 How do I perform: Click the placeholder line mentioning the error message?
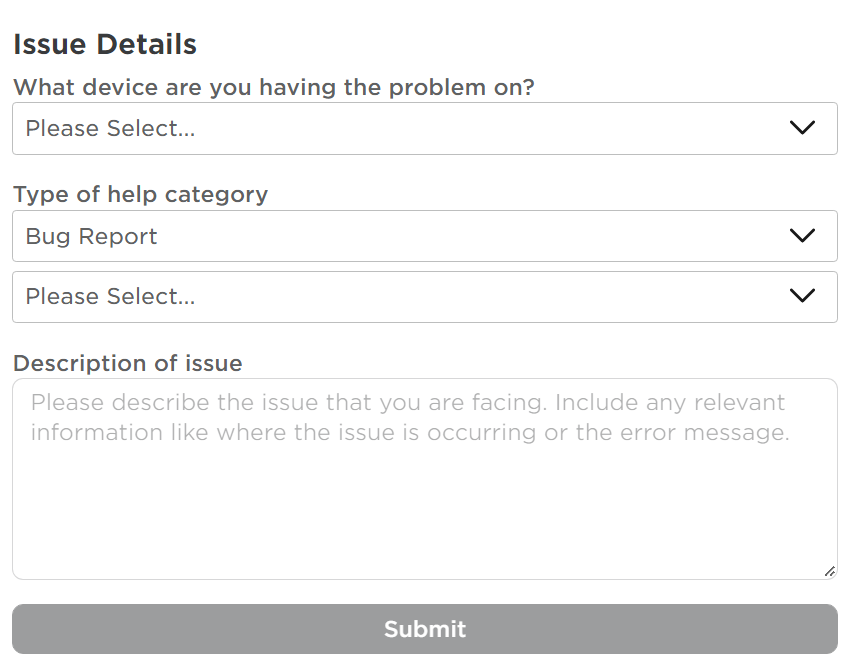coord(410,433)
